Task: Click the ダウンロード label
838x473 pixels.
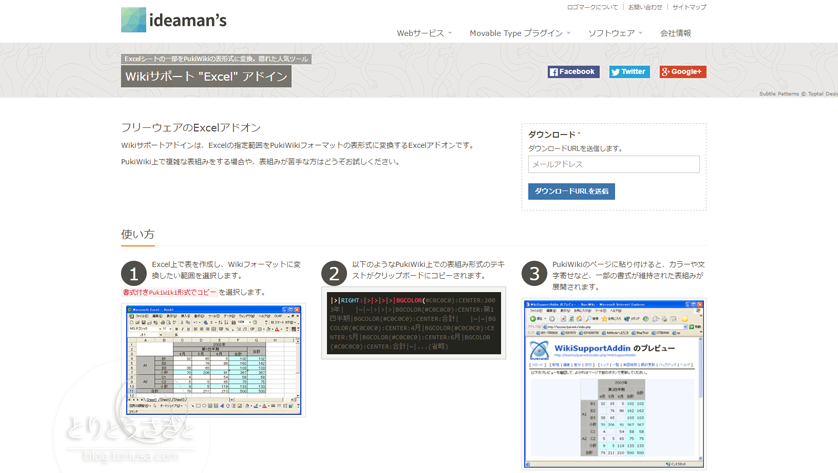Action: pyautogui.click(x=552, y=135)
